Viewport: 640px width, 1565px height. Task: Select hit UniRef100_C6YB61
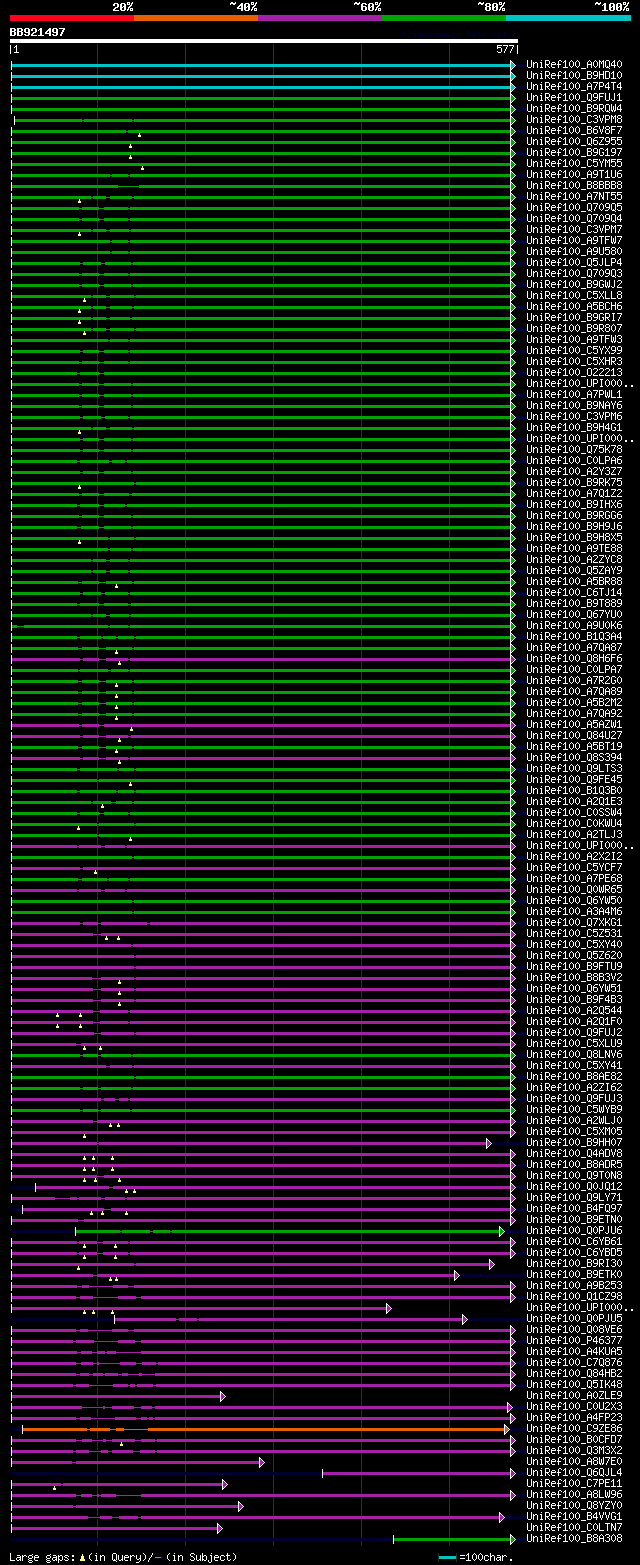click(x=574, y=1242)
